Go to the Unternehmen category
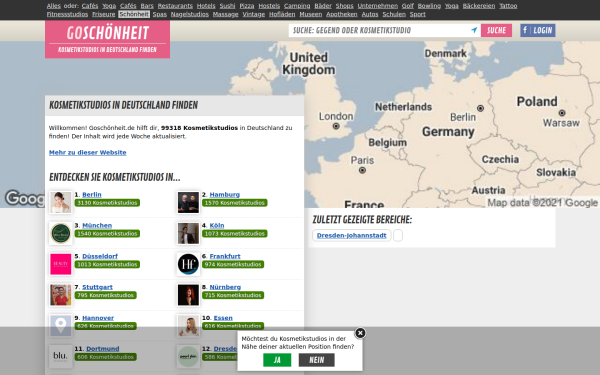Viewport: 600px width, 375px height. [x=378, y=6]
